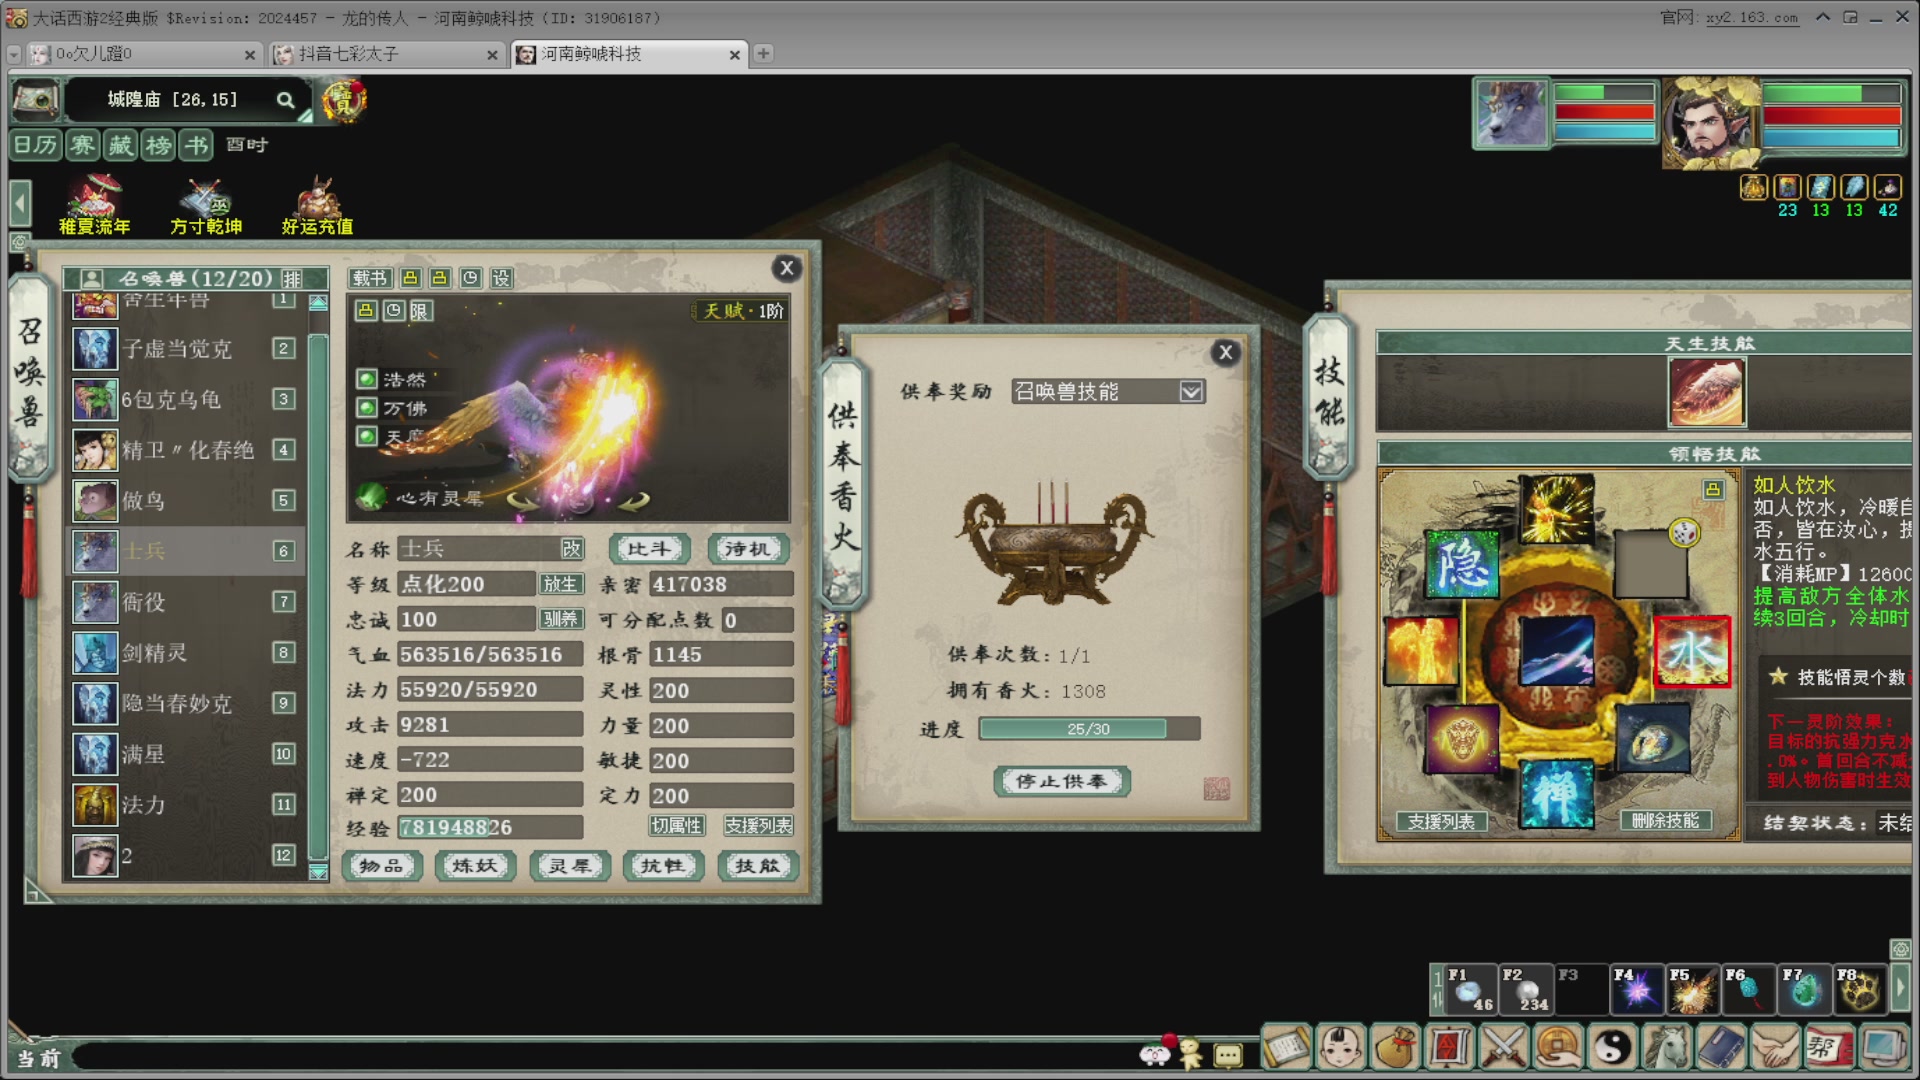Toggle the lock icon left of the top-row clock
1920x1080 pixels.
pyautogui.click(x=440, y=278)
